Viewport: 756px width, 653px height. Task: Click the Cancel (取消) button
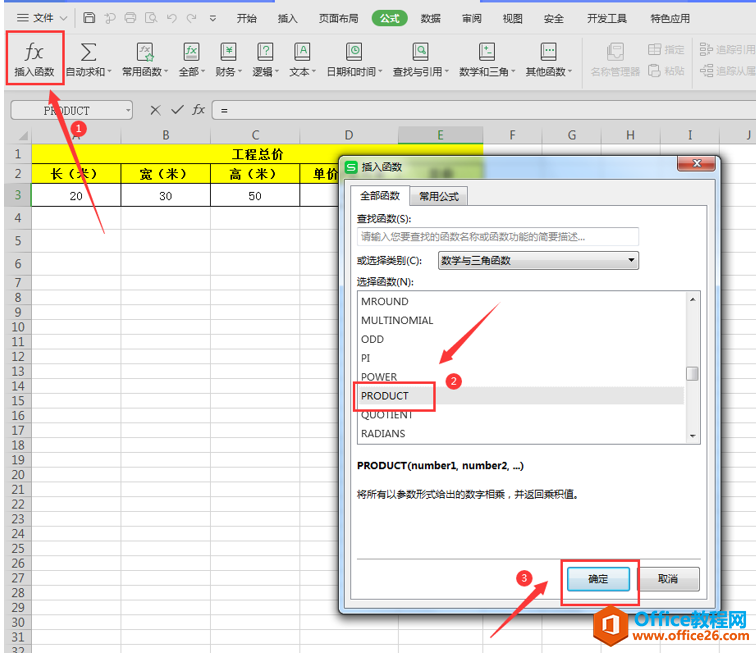coord(668,579)
